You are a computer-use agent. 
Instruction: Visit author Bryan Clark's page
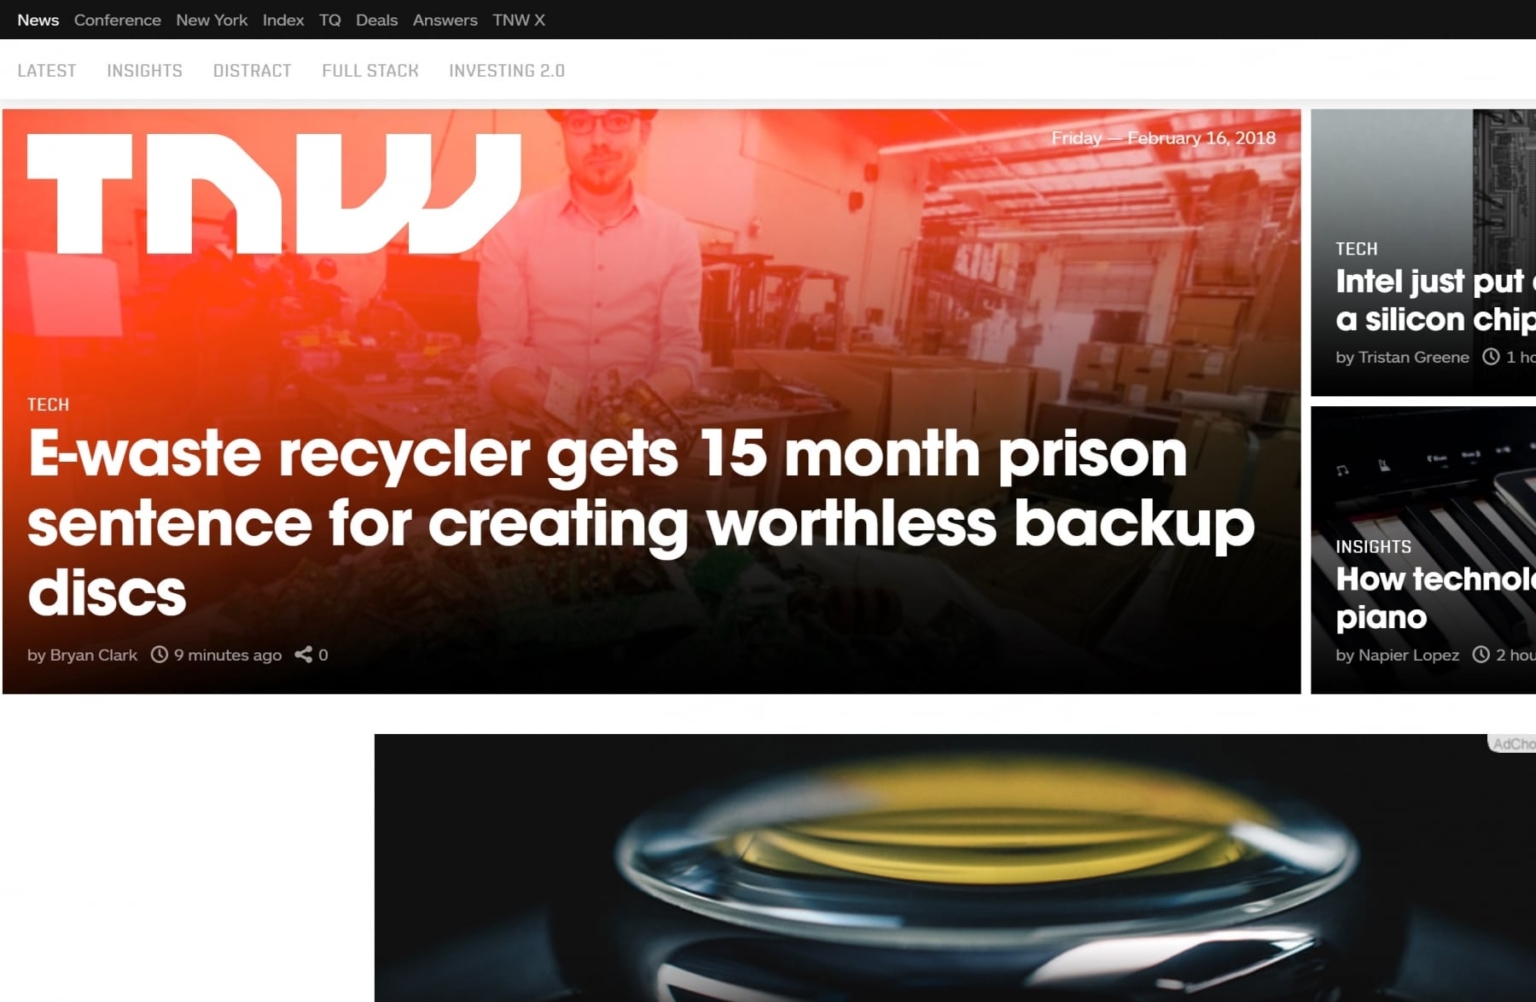[x=94, y=655]
